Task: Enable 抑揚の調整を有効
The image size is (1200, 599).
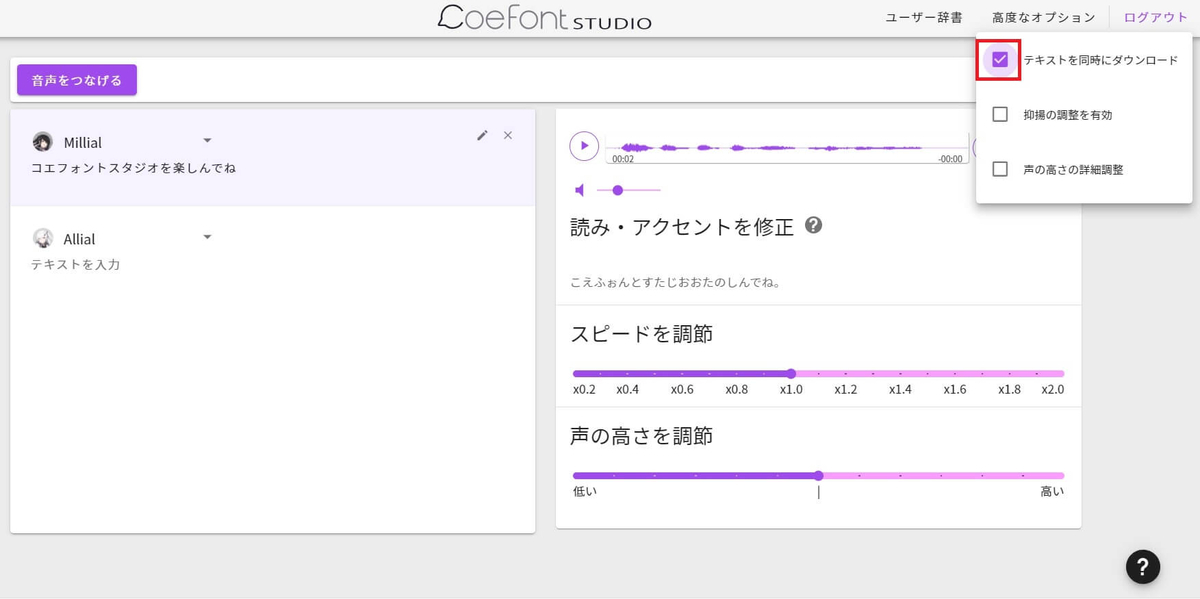Action: click(999, 114)
